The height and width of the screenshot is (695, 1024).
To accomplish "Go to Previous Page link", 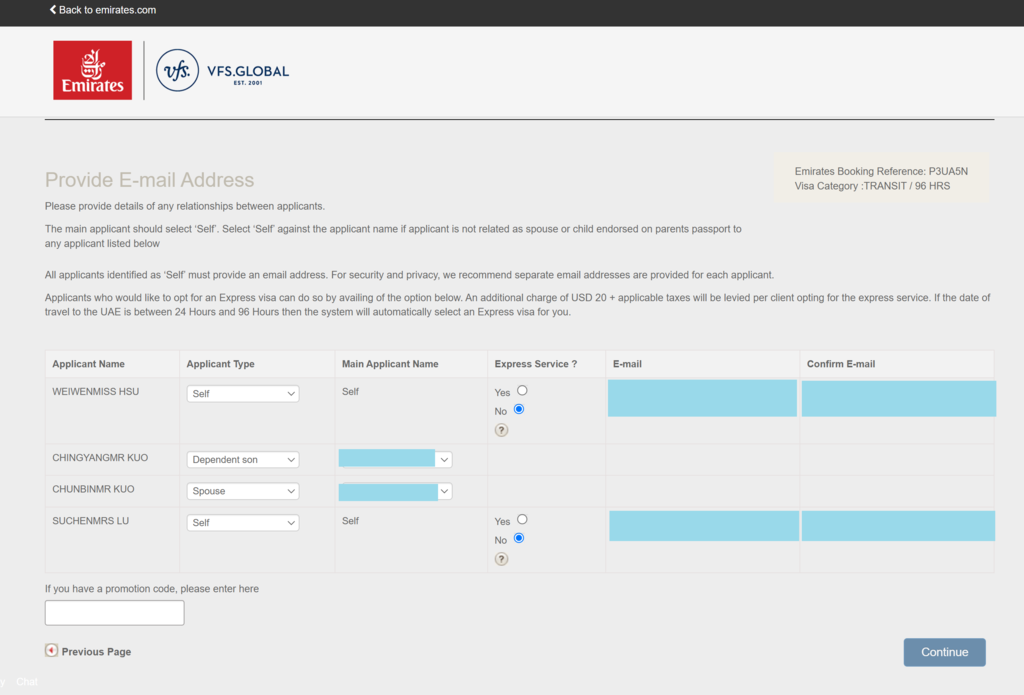I will point(96,652).
